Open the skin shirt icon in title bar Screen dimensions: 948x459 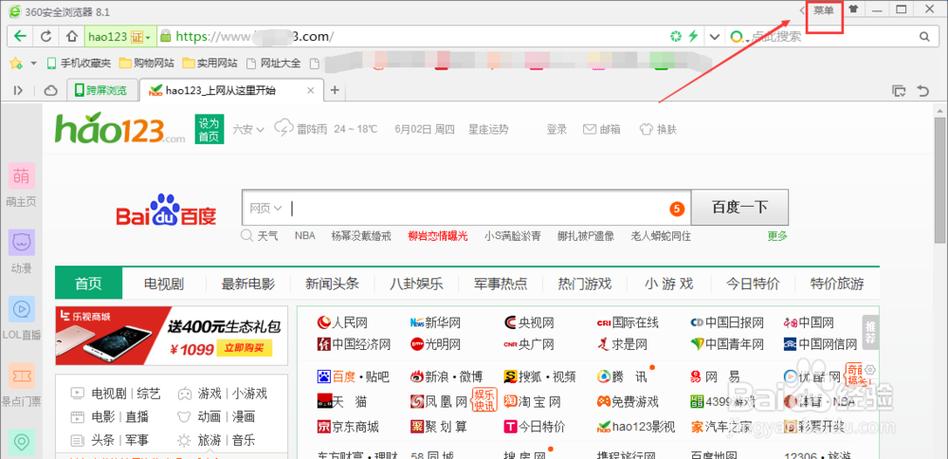[x=853, y=10]
